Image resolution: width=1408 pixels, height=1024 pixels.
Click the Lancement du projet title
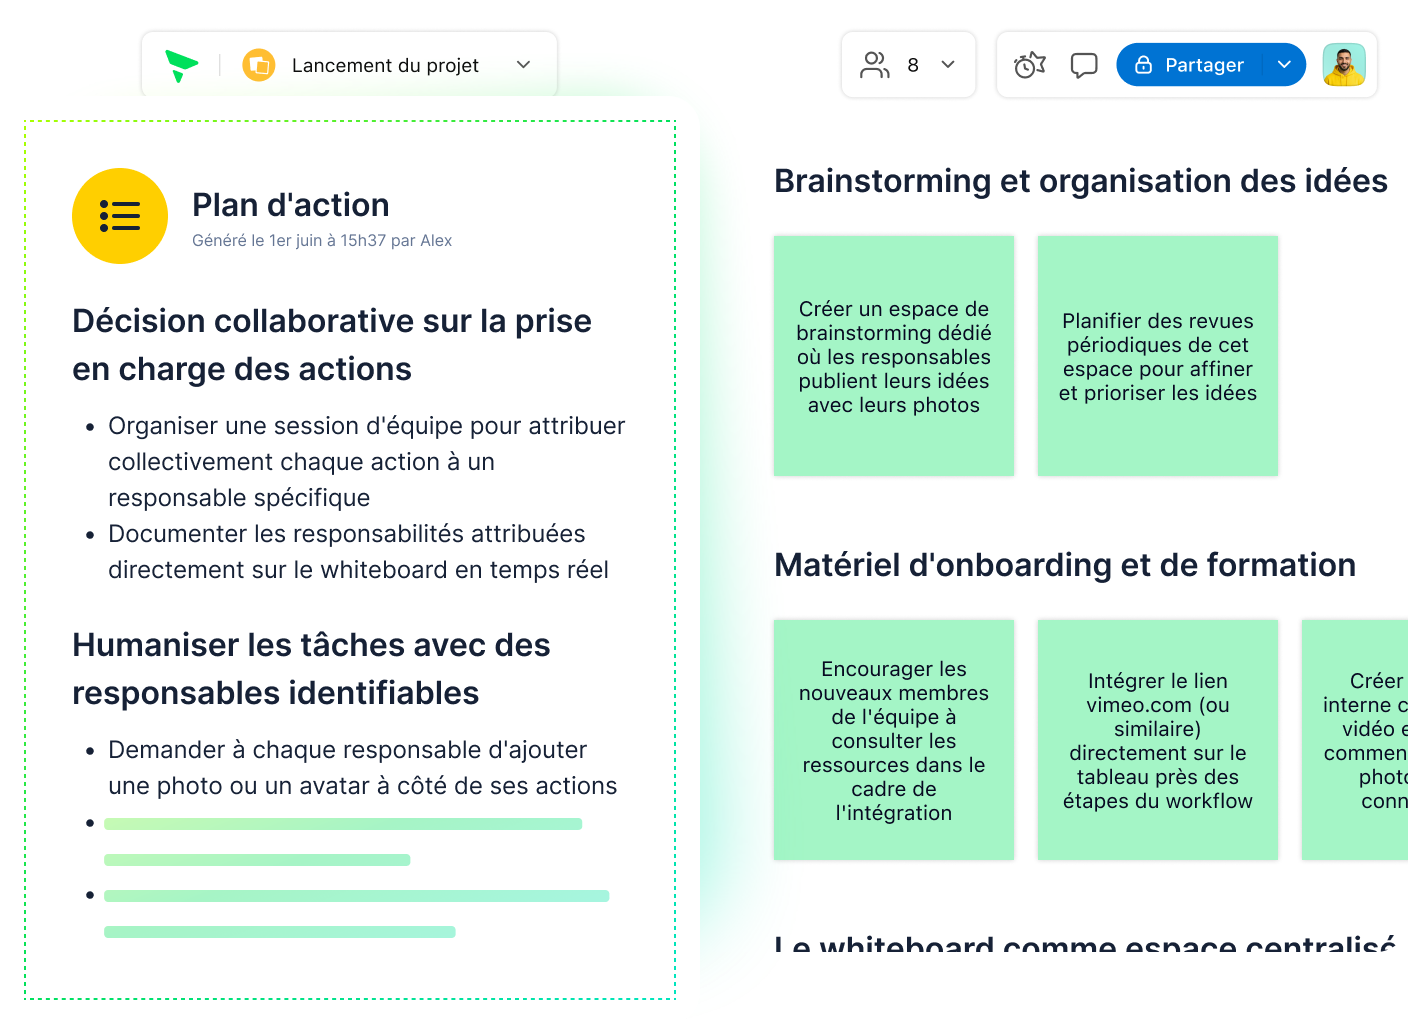point(385,65)
